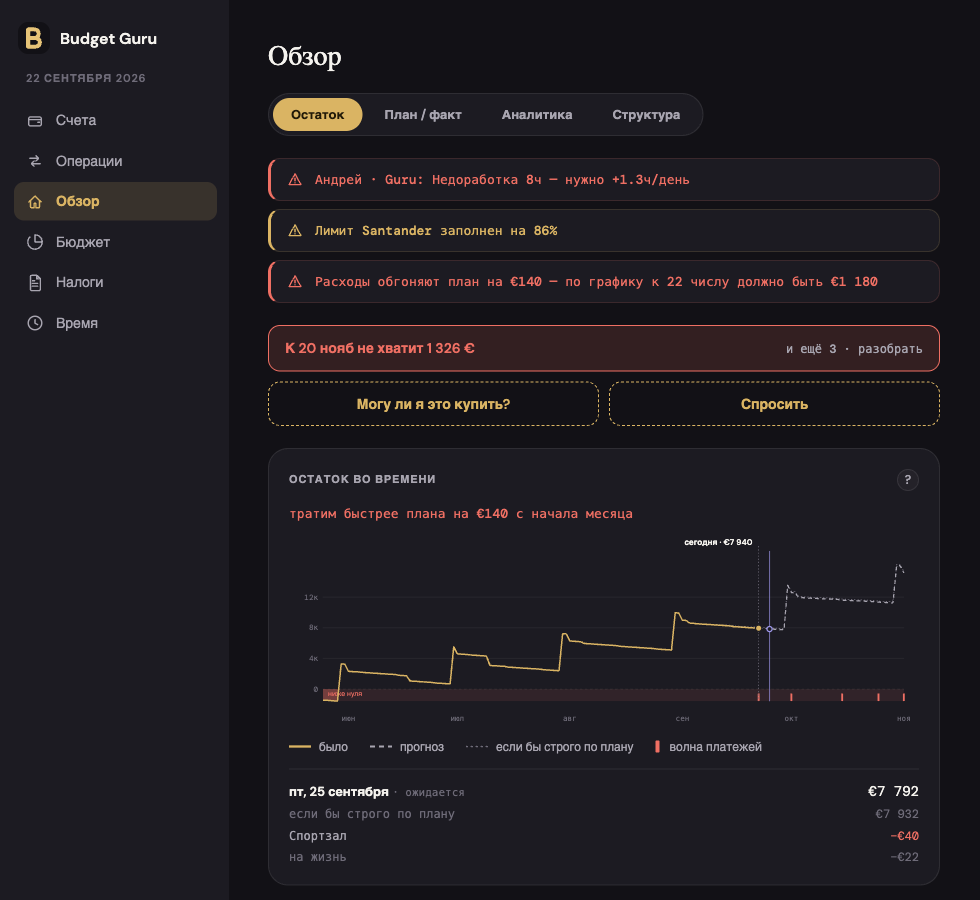Open the Структура tab
This screenshot has height=900, width=980.
(x=646, y=114)
